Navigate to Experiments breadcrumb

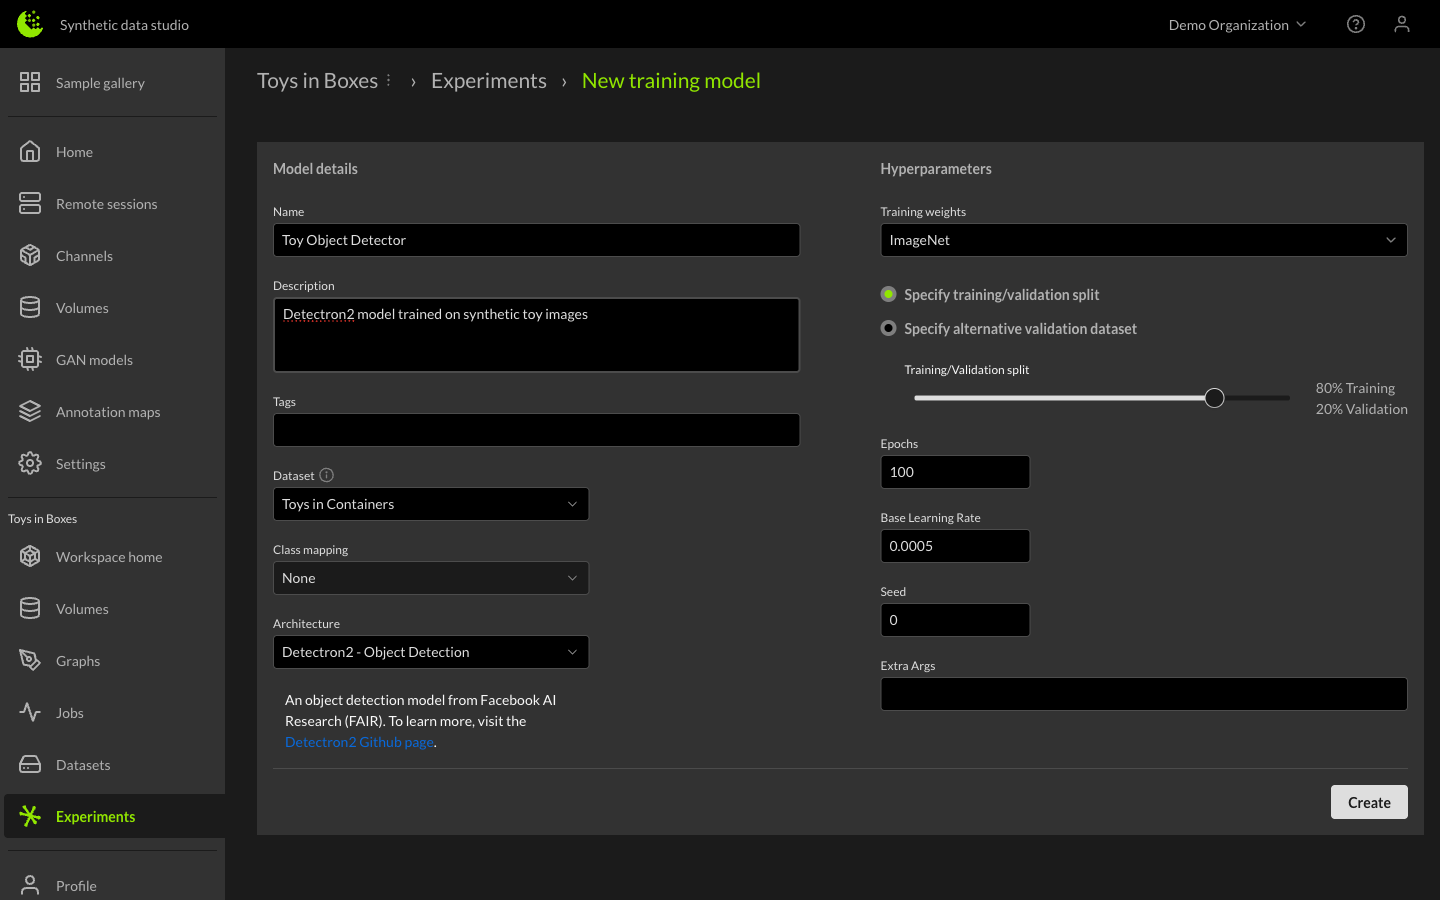(x=488, y=81)
